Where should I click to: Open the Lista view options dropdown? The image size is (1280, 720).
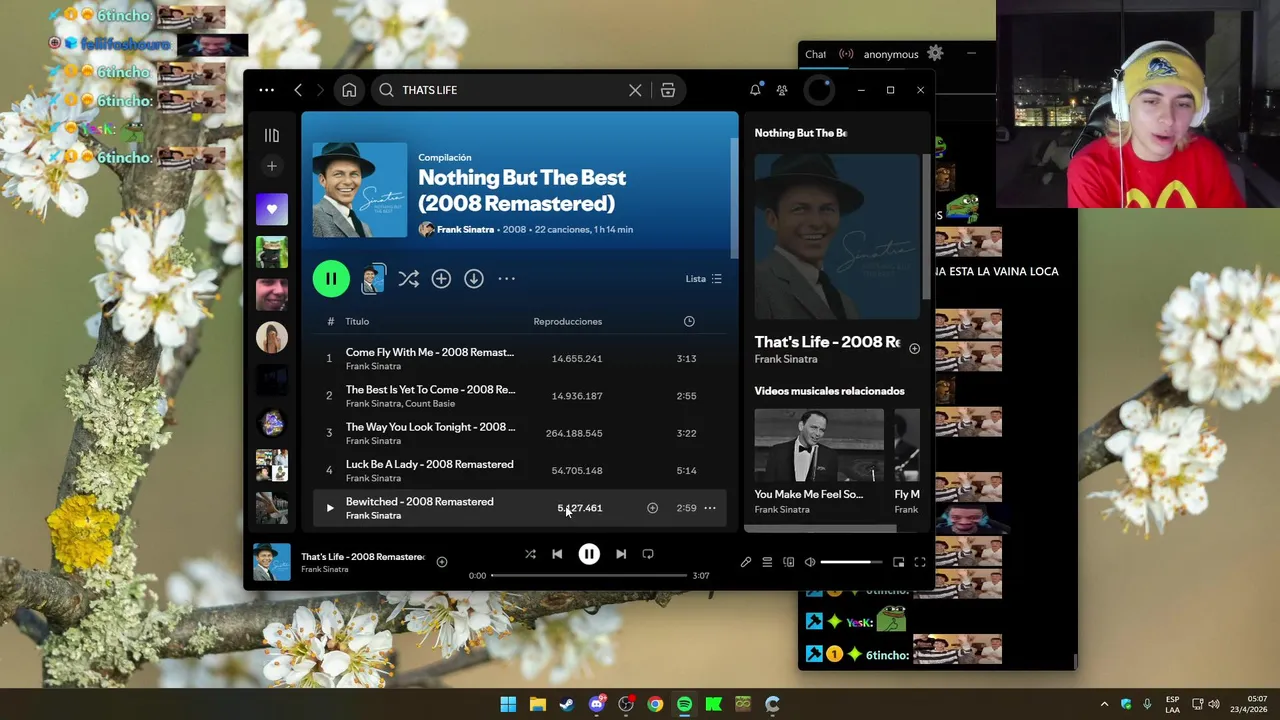click(x=704, y=279)
